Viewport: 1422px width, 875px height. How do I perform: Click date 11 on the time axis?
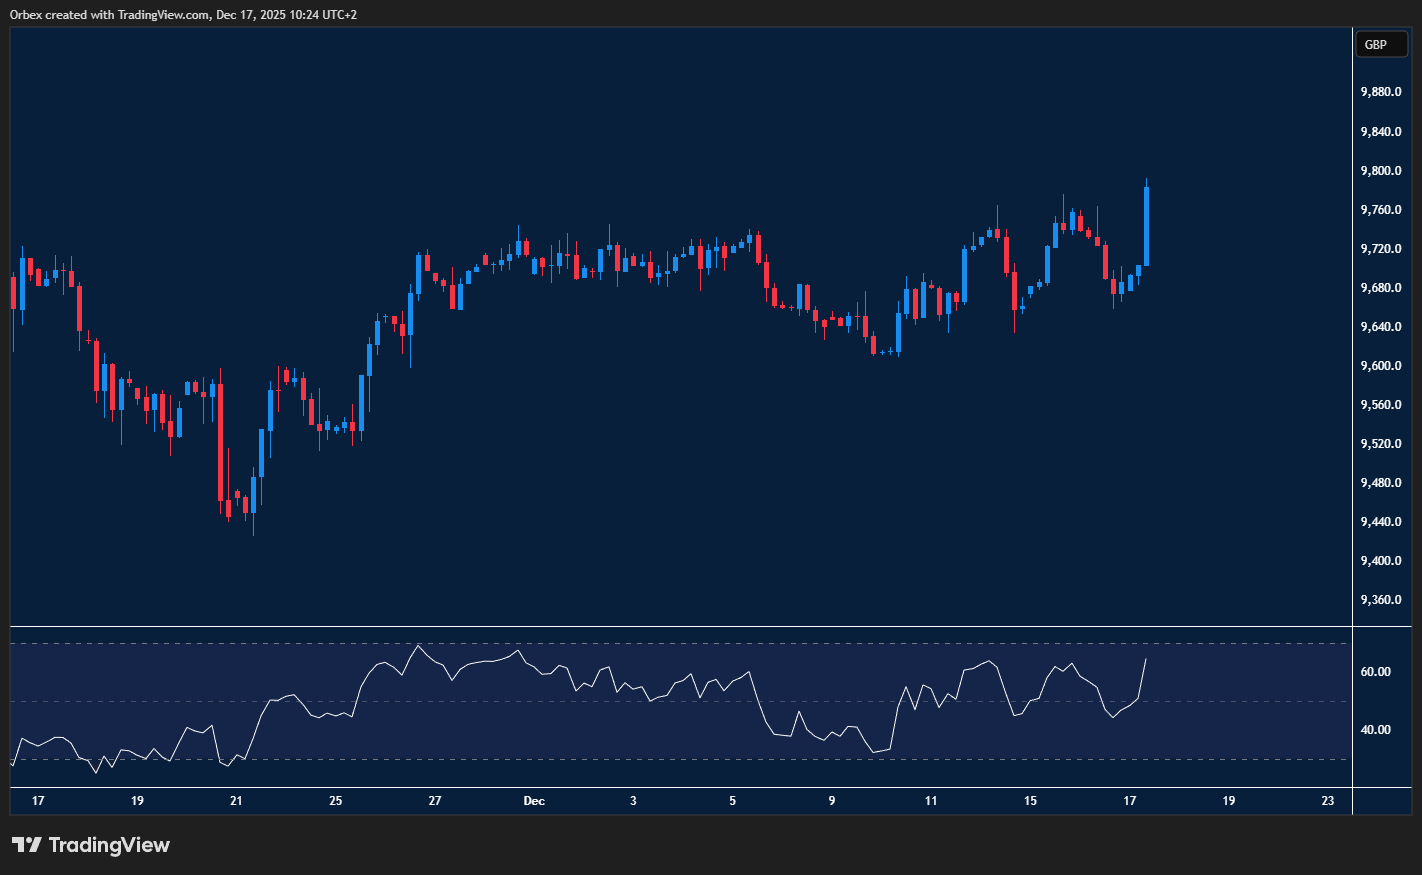[x=931, y=801]
